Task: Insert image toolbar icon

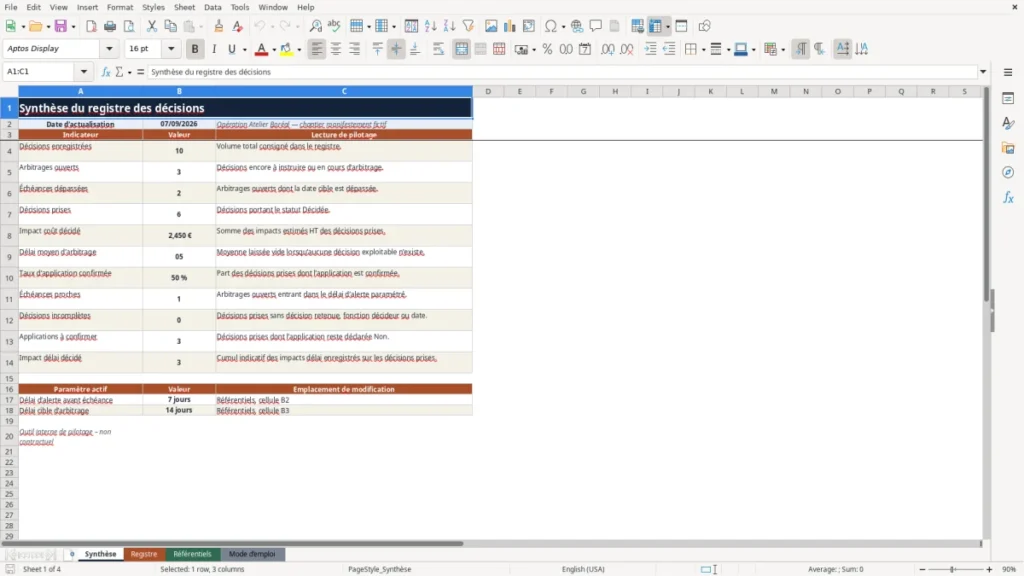Action: 491,26
